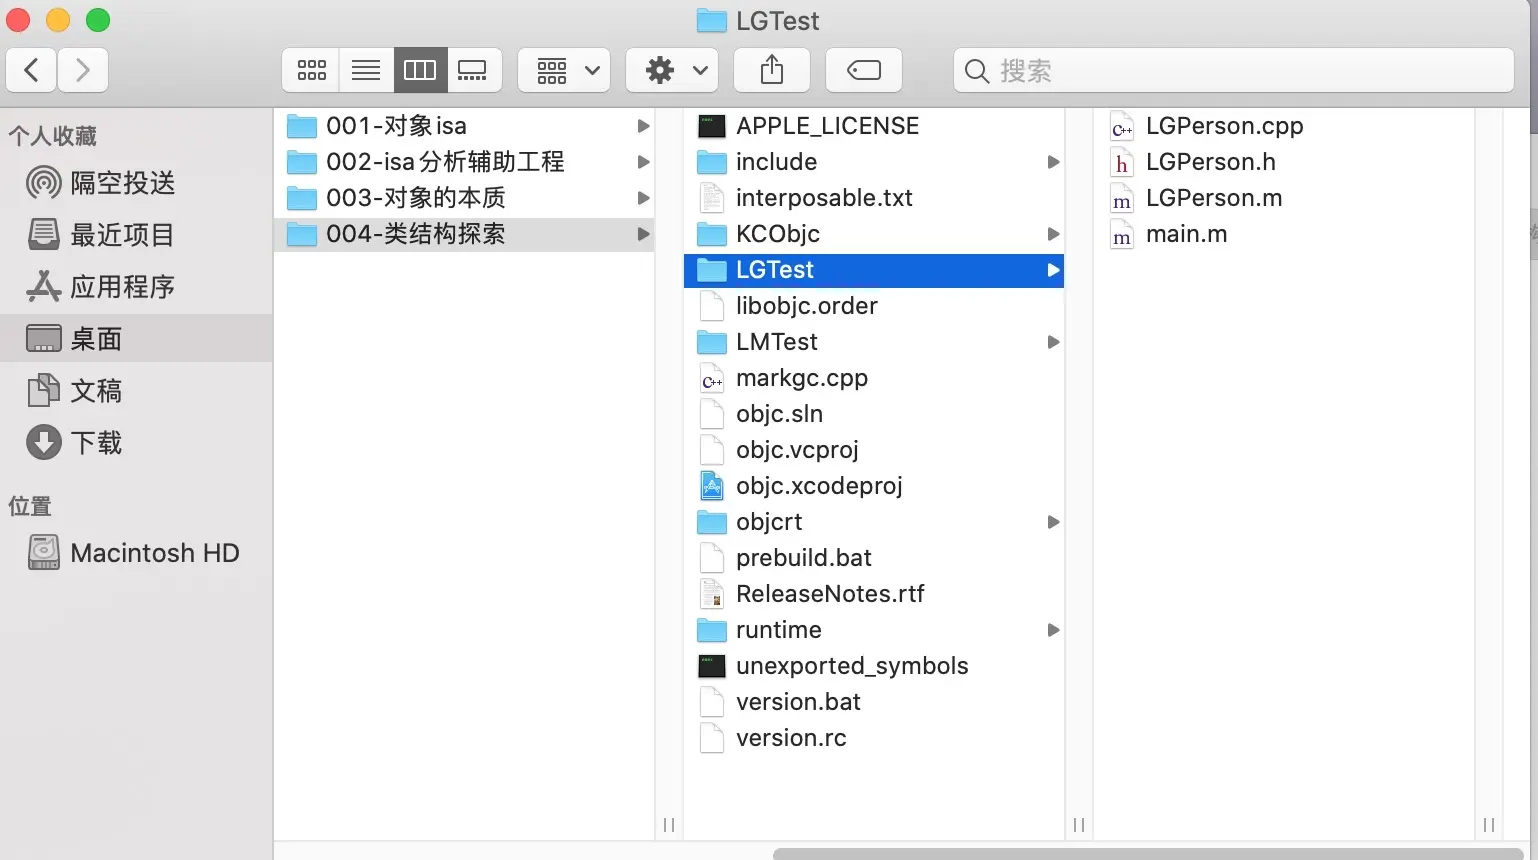
Task: Select markgc.cpp C++ file icon
Action: (712, 378)
